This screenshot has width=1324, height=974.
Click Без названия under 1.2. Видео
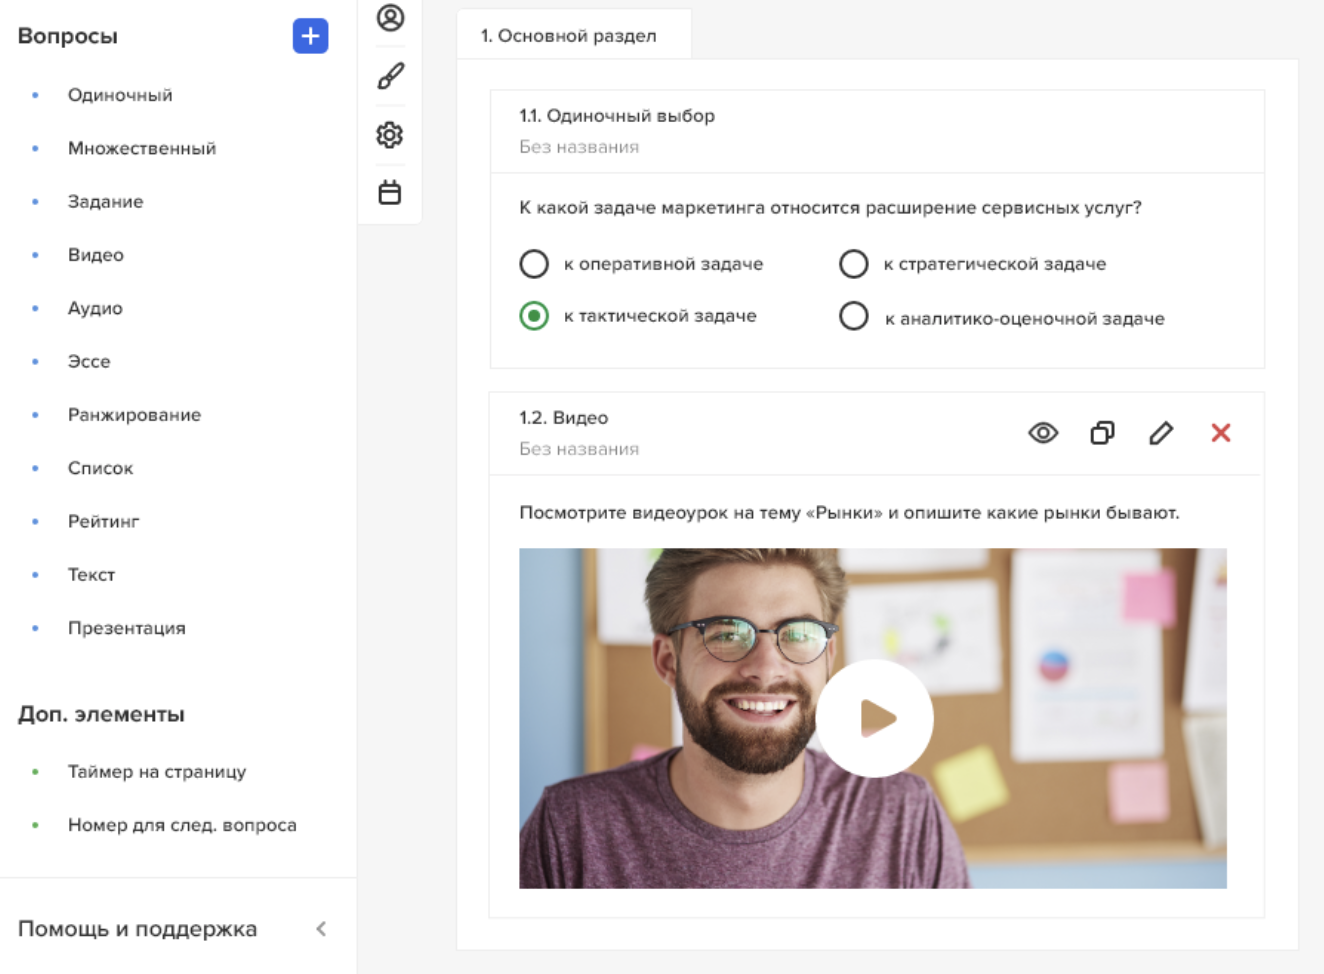point(579,449)
